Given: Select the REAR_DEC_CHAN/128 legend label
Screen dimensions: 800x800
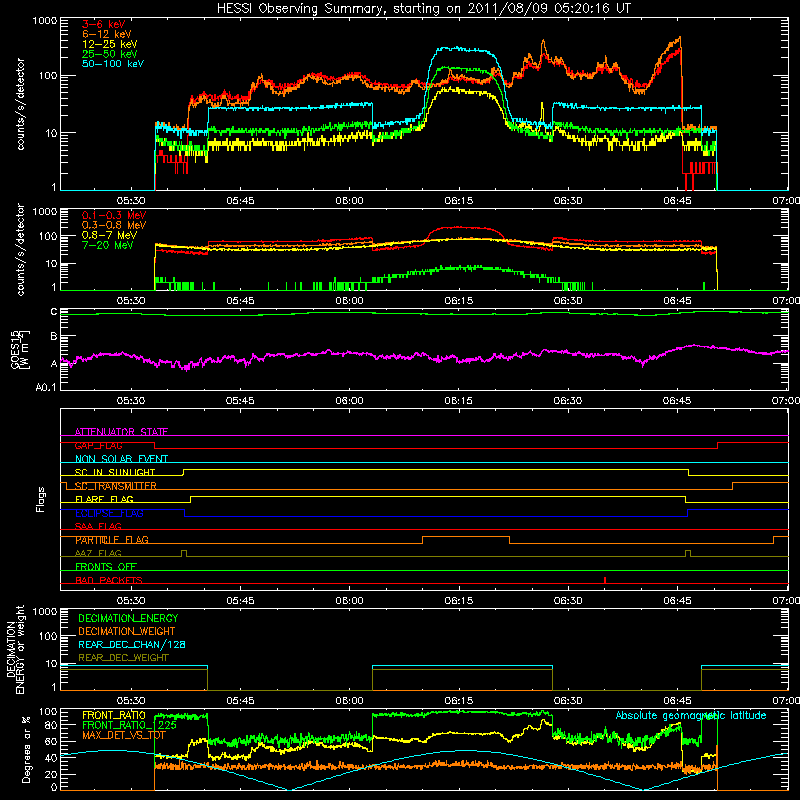Looking at the screenshot, I should tap(132, 644).
